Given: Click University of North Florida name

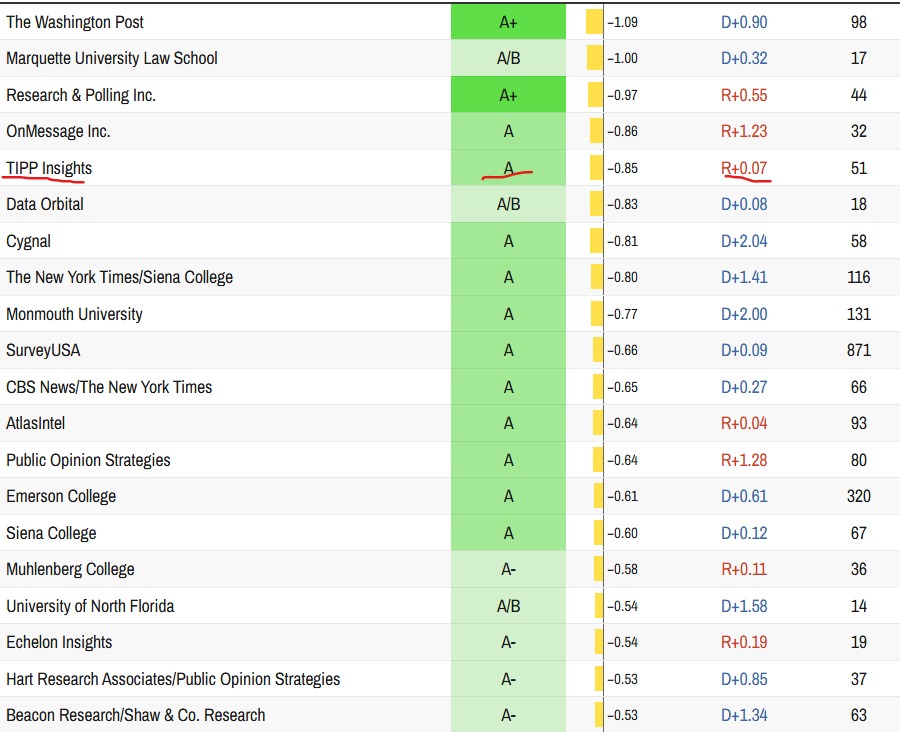Looking at the screenshot, I should (90, 605).
